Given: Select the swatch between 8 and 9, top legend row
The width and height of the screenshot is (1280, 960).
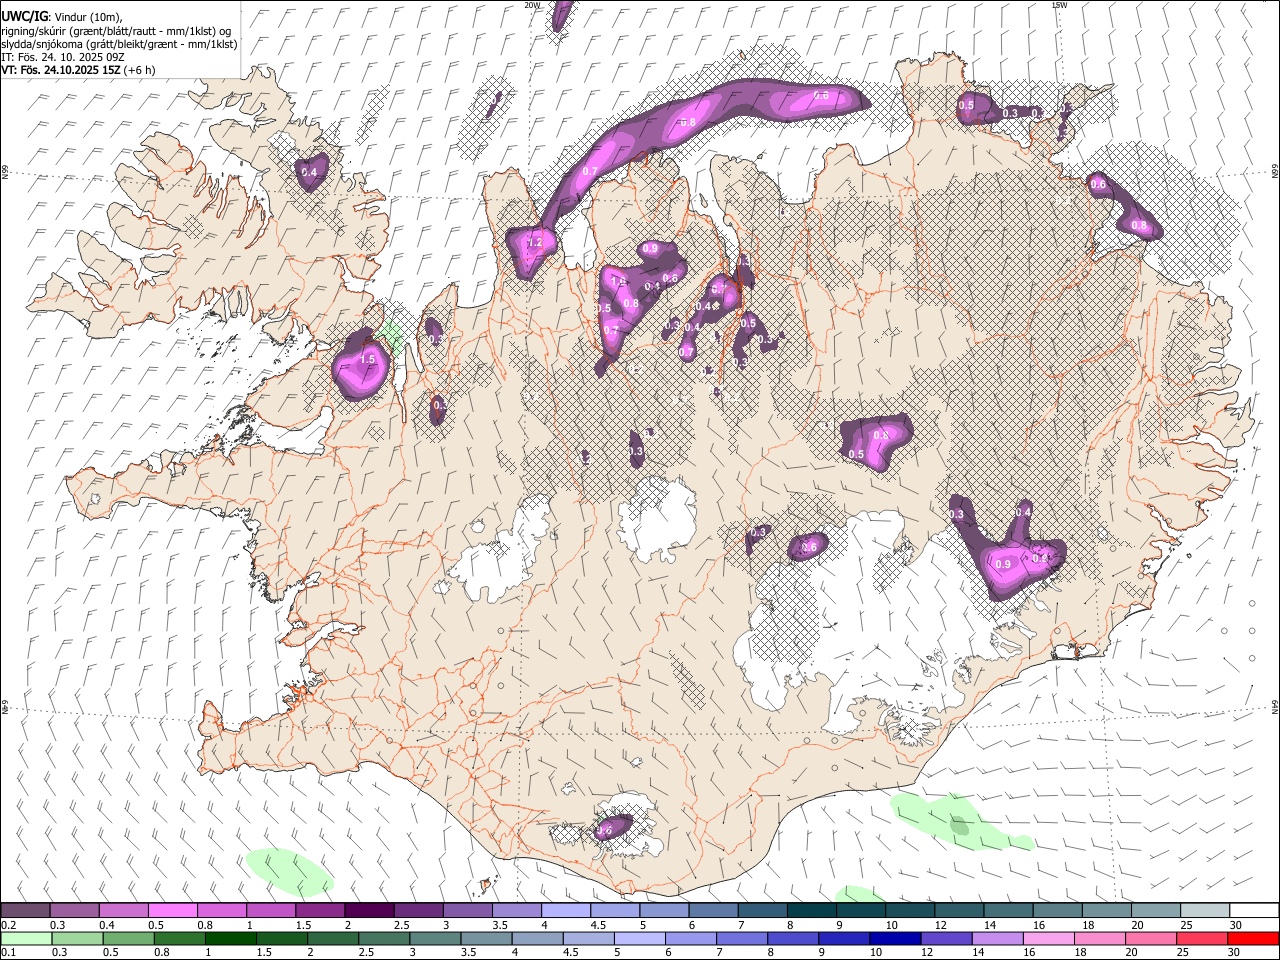Looking at the screenshot, I should 811,910.
